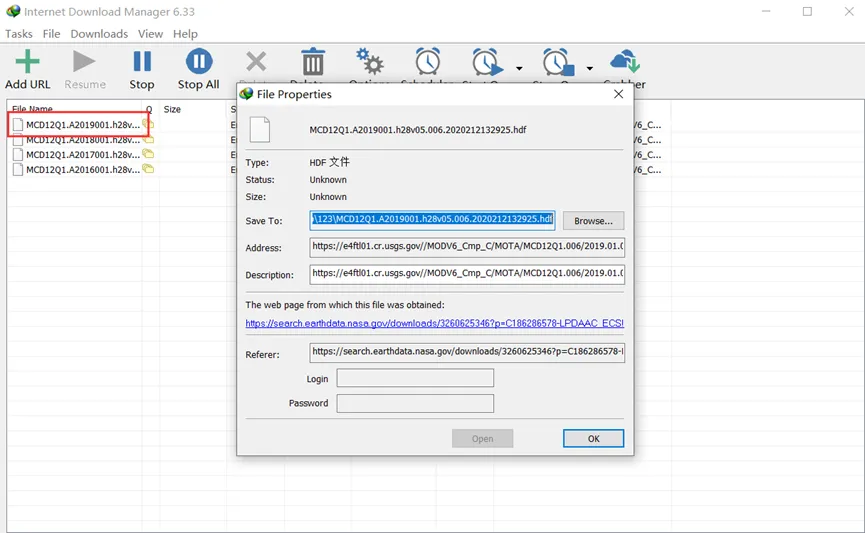Click the Password input field
Screen dimensions: 865x533
point(415,403)
